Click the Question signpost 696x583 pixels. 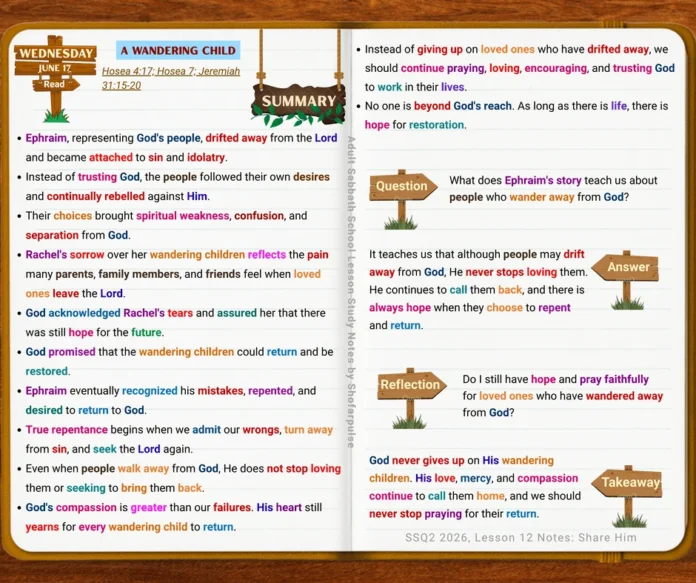pos(402,199)
